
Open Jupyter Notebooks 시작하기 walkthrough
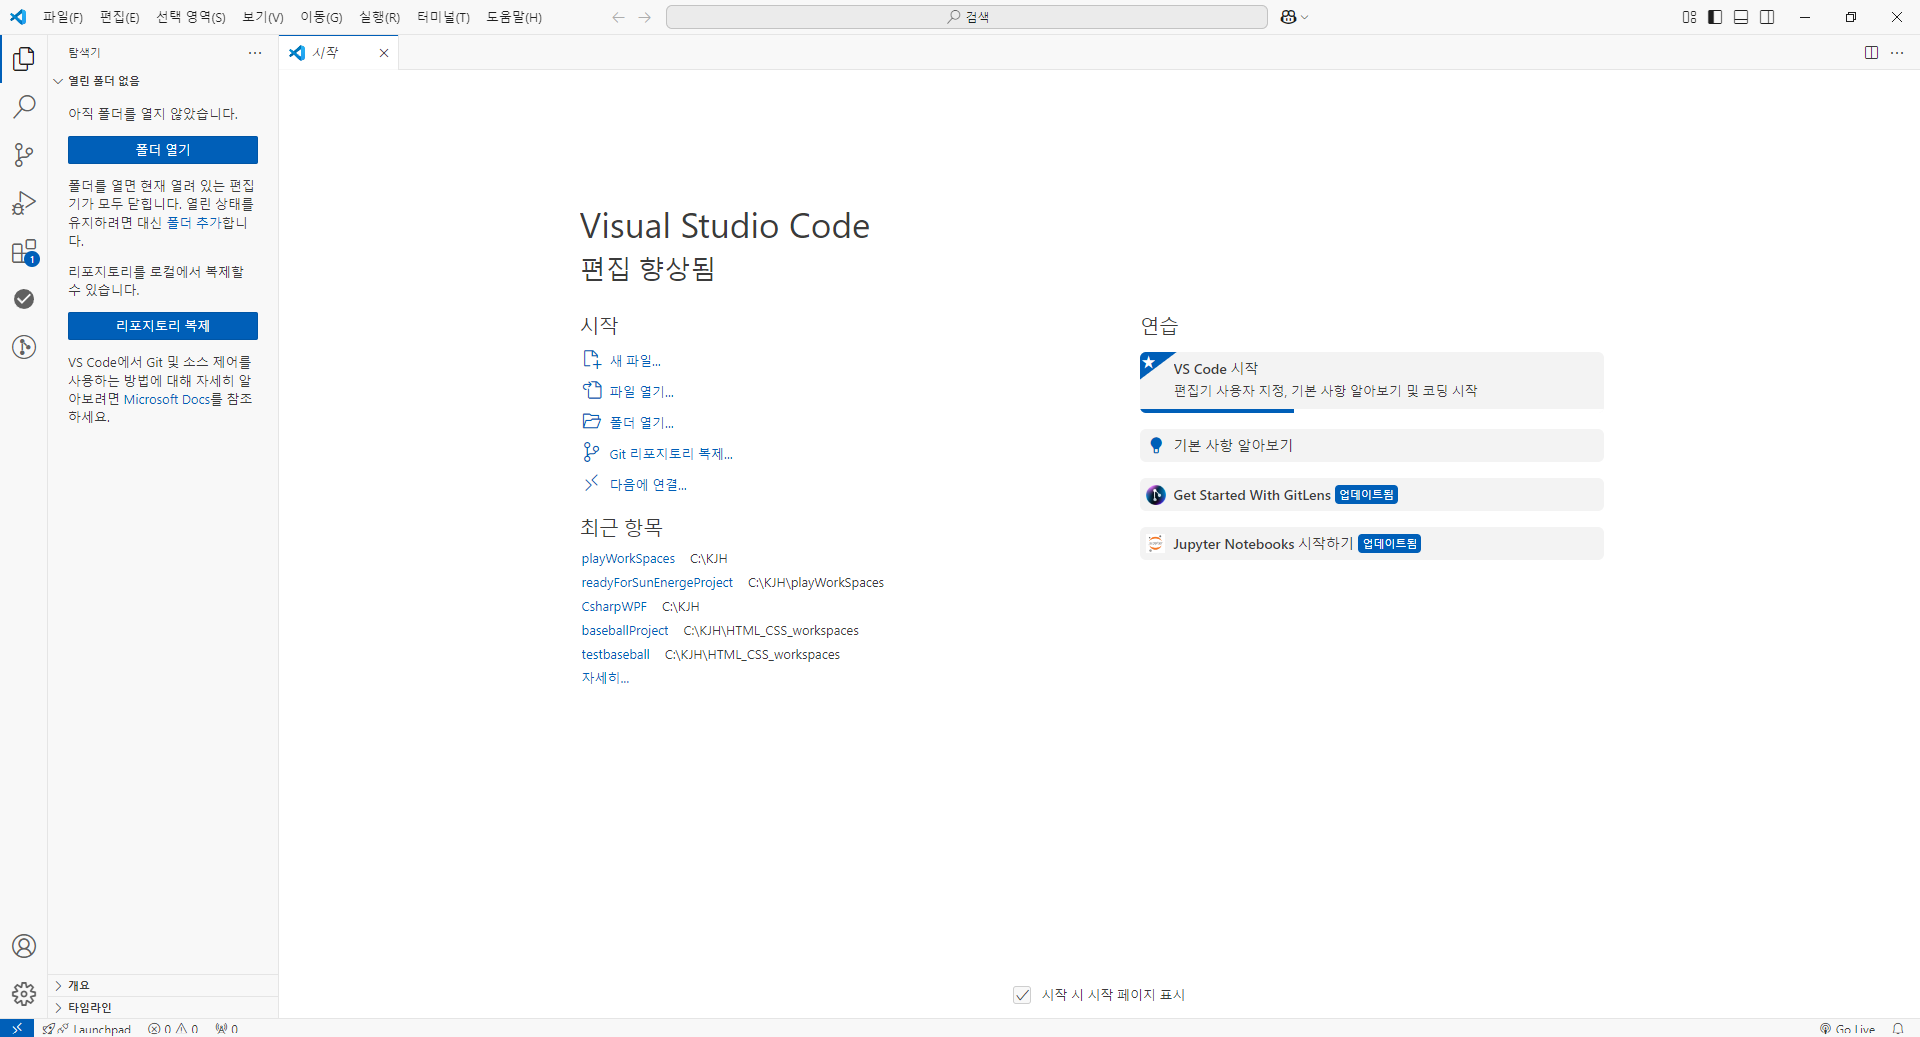(1371, 544)
